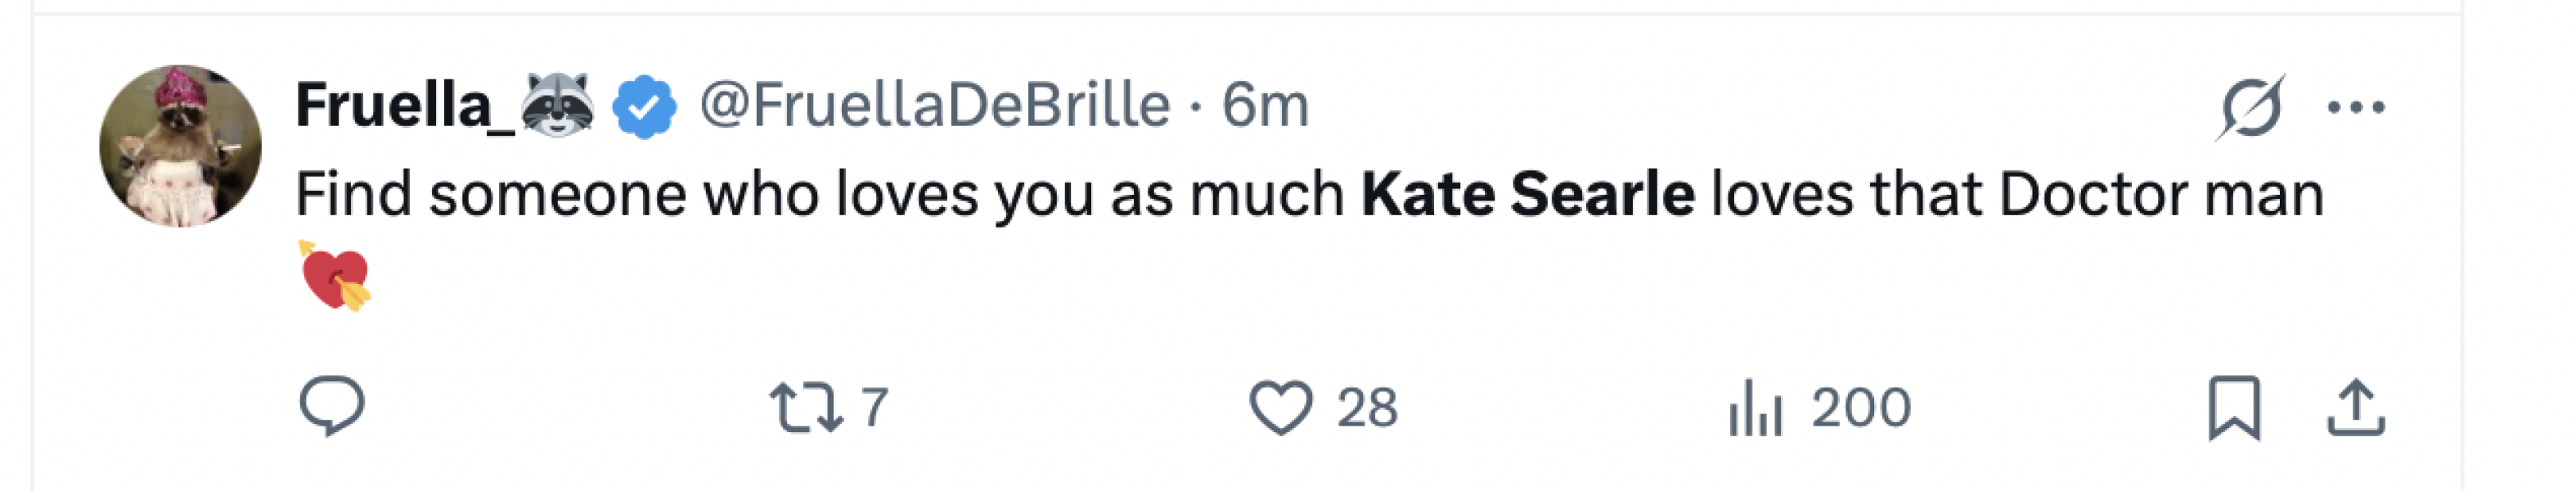The image size is (2576, 491).
Task: Click the Fruella_ display name
Action: point(405,104)
